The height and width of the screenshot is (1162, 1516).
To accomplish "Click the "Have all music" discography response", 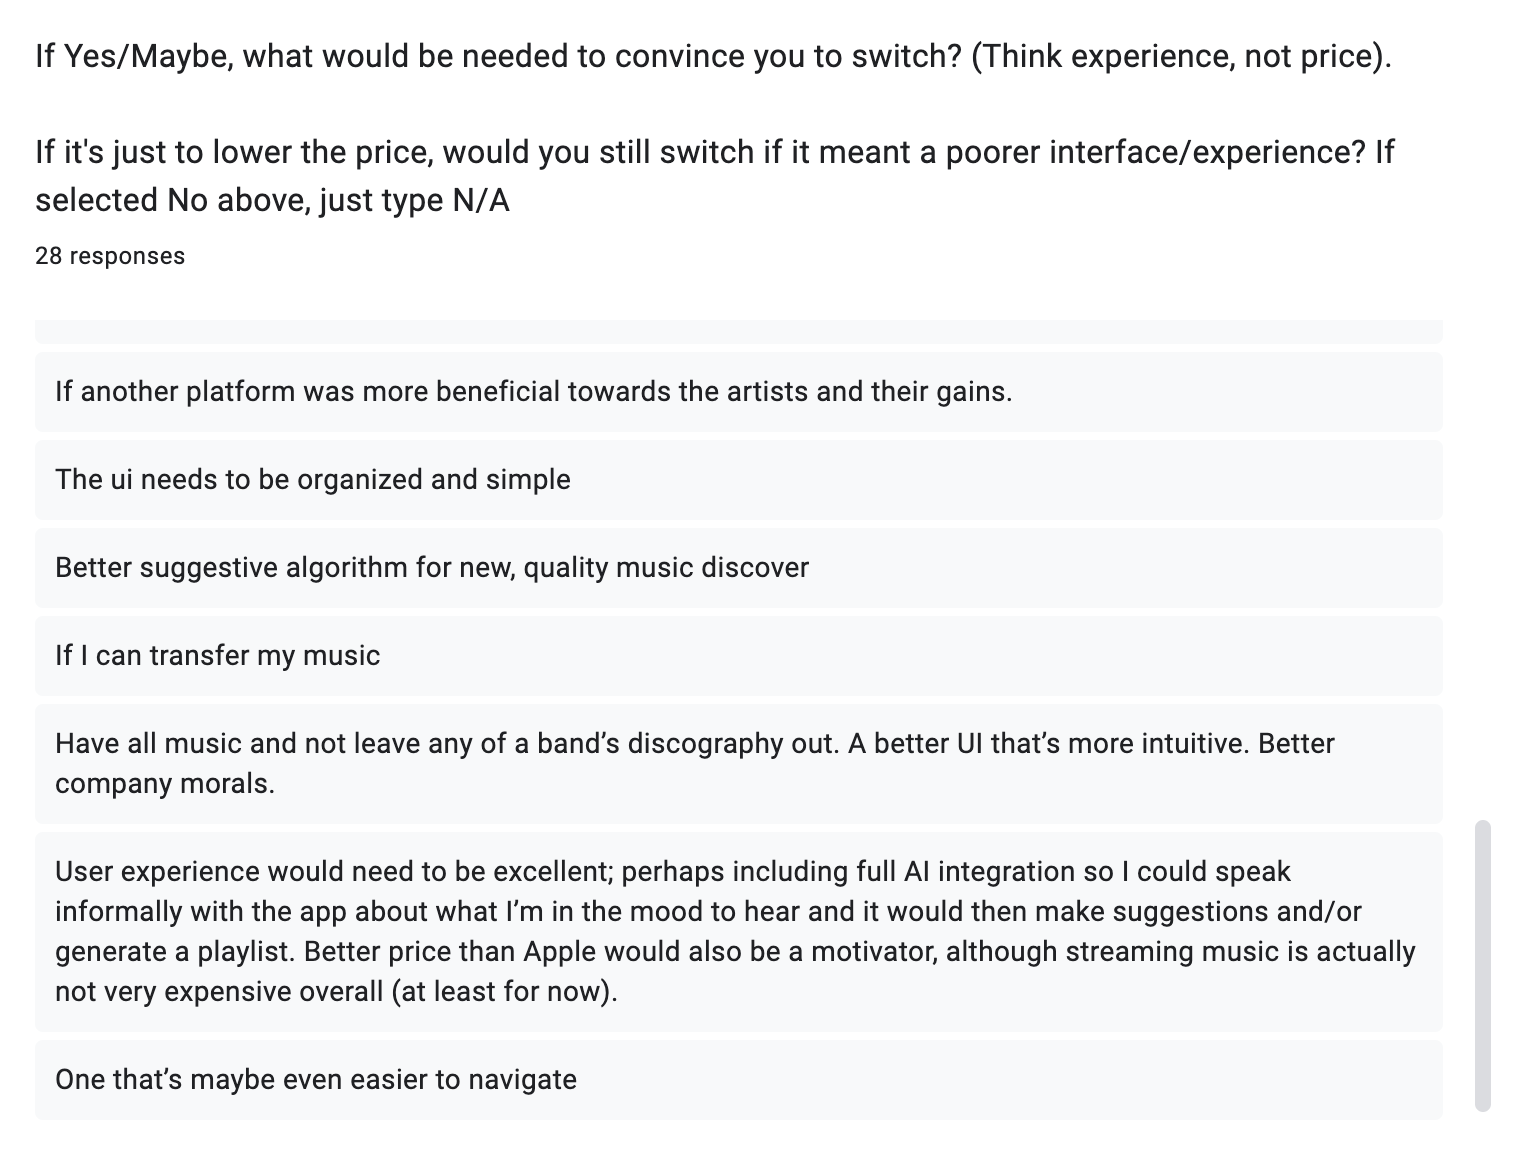I will [445, 744].
